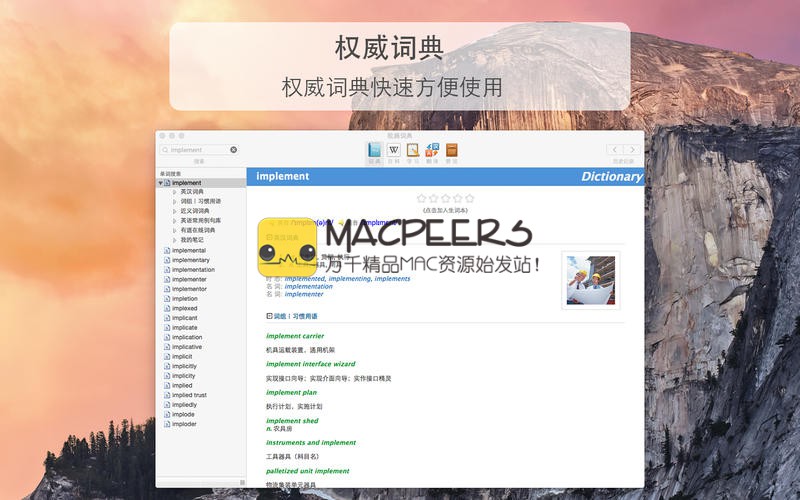
Task: Click 点击加入生词本 to add to wordbook
Action: [445, 210]
